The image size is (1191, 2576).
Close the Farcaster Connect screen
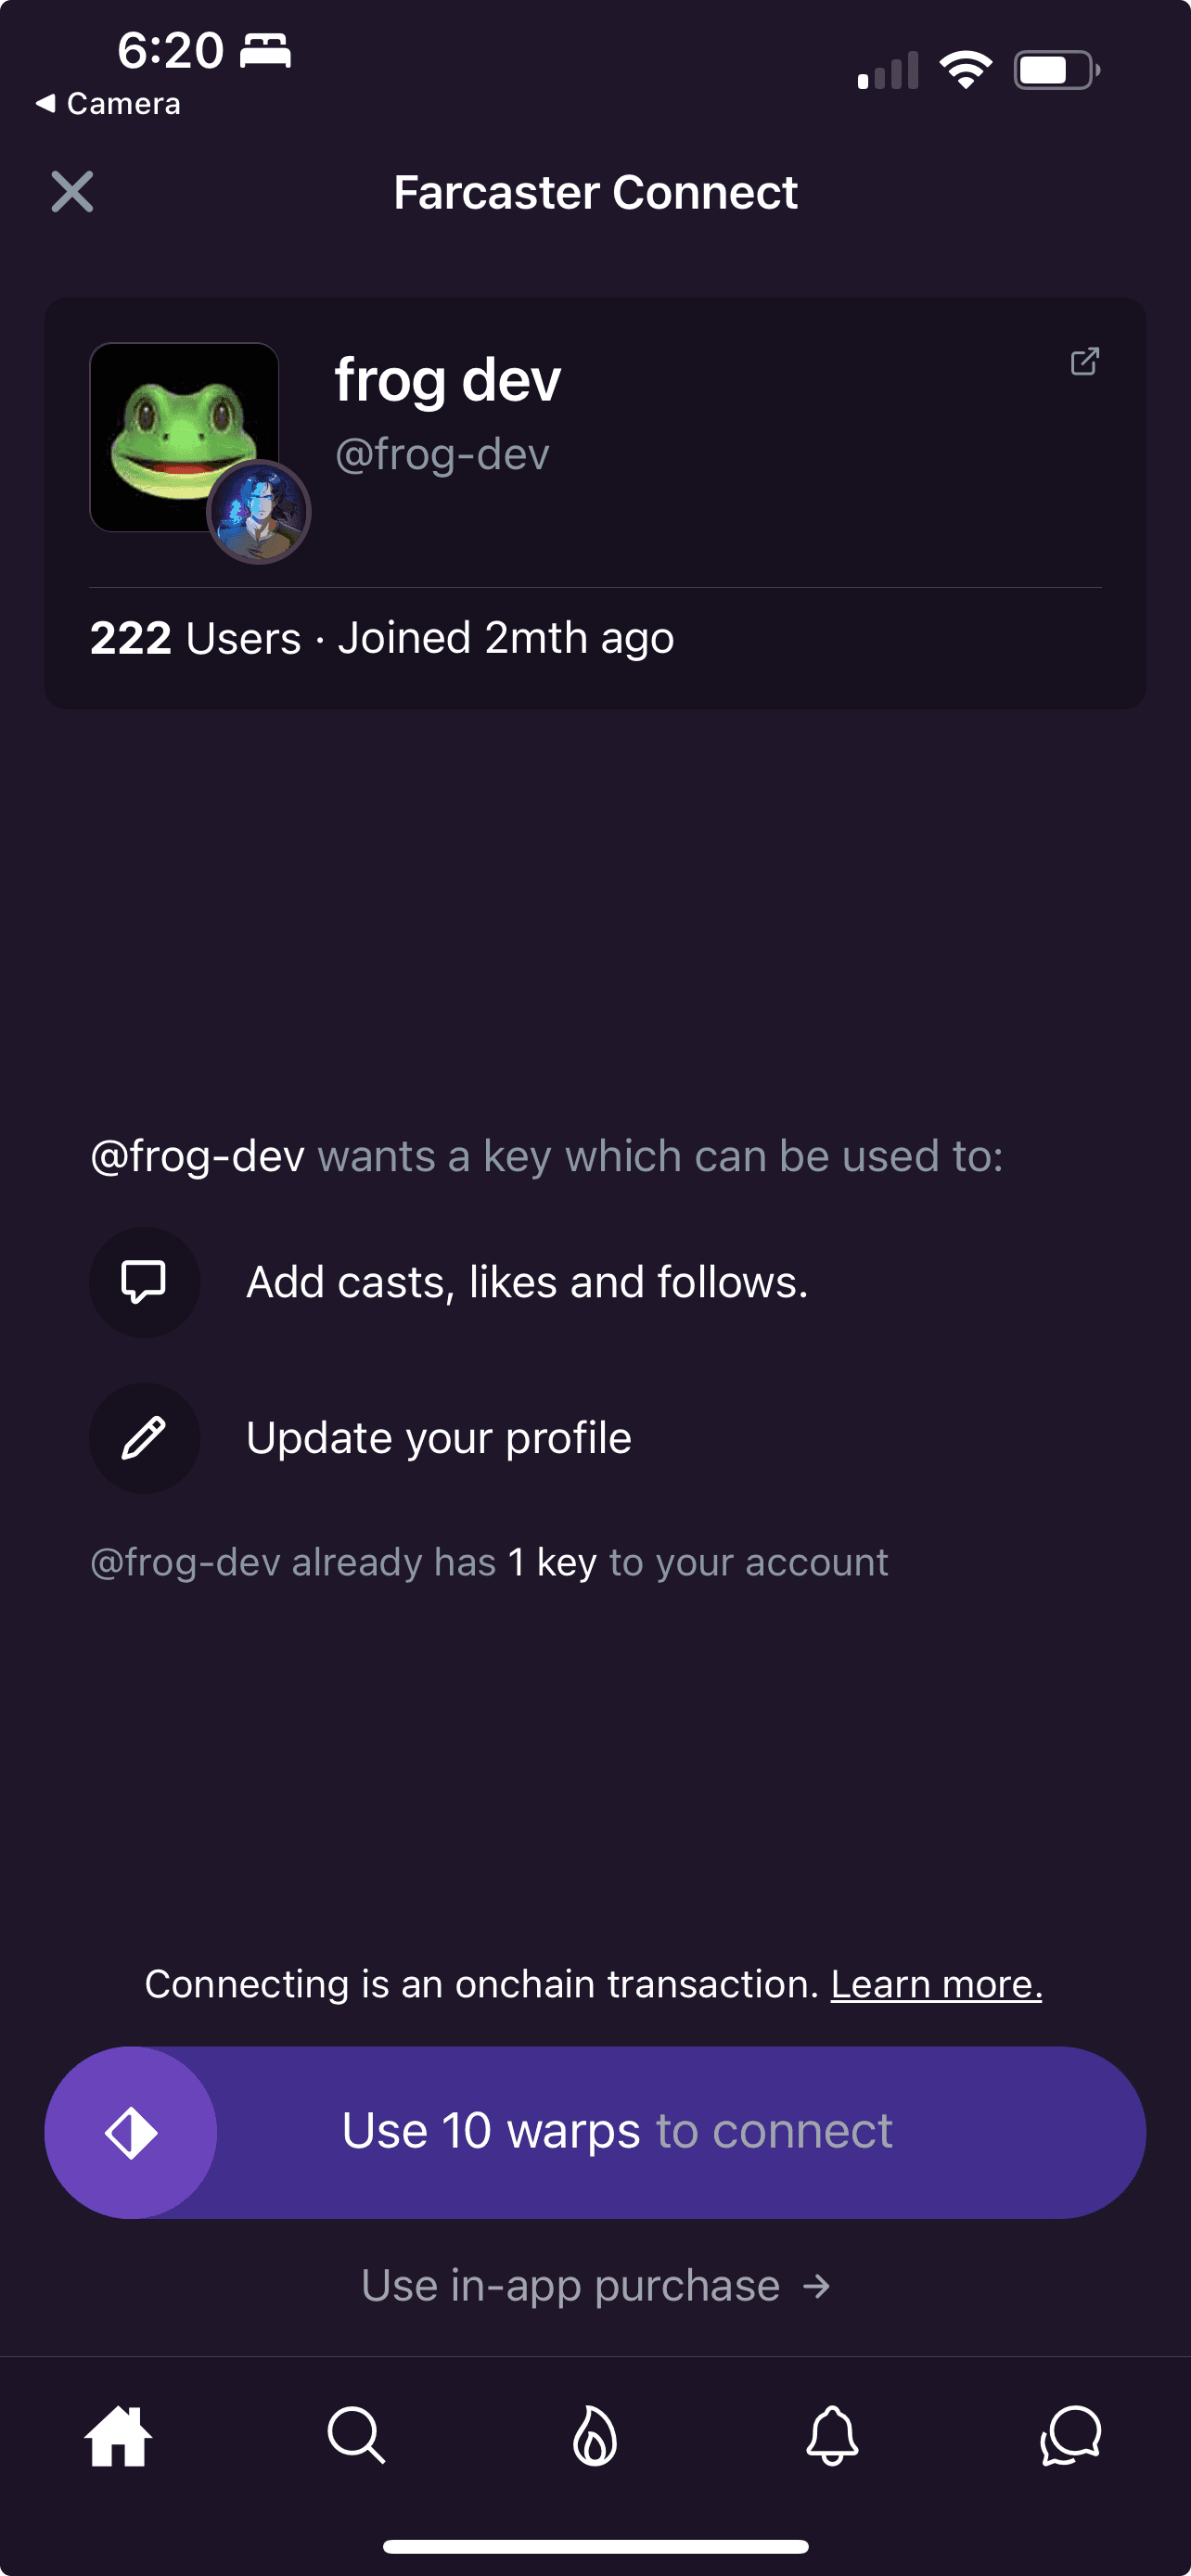[72, 192]
